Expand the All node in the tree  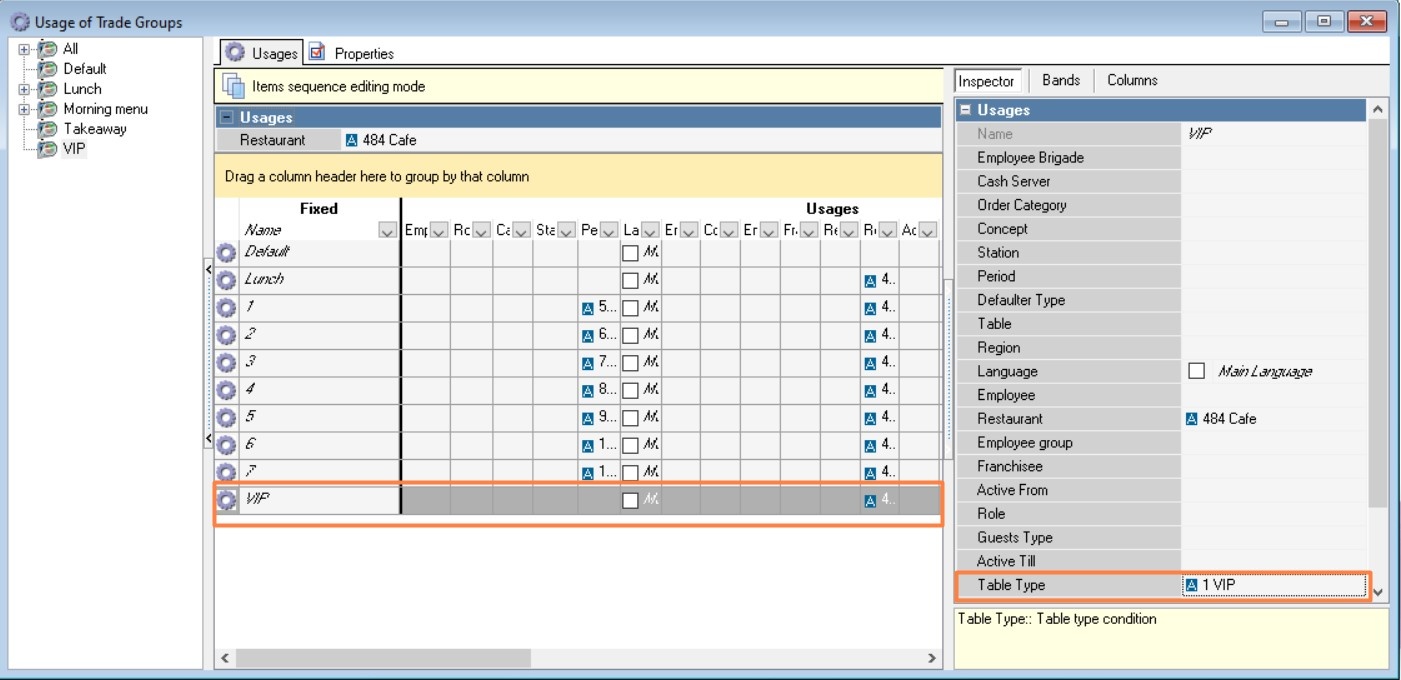pyautogui.click(x=25, y=48)
